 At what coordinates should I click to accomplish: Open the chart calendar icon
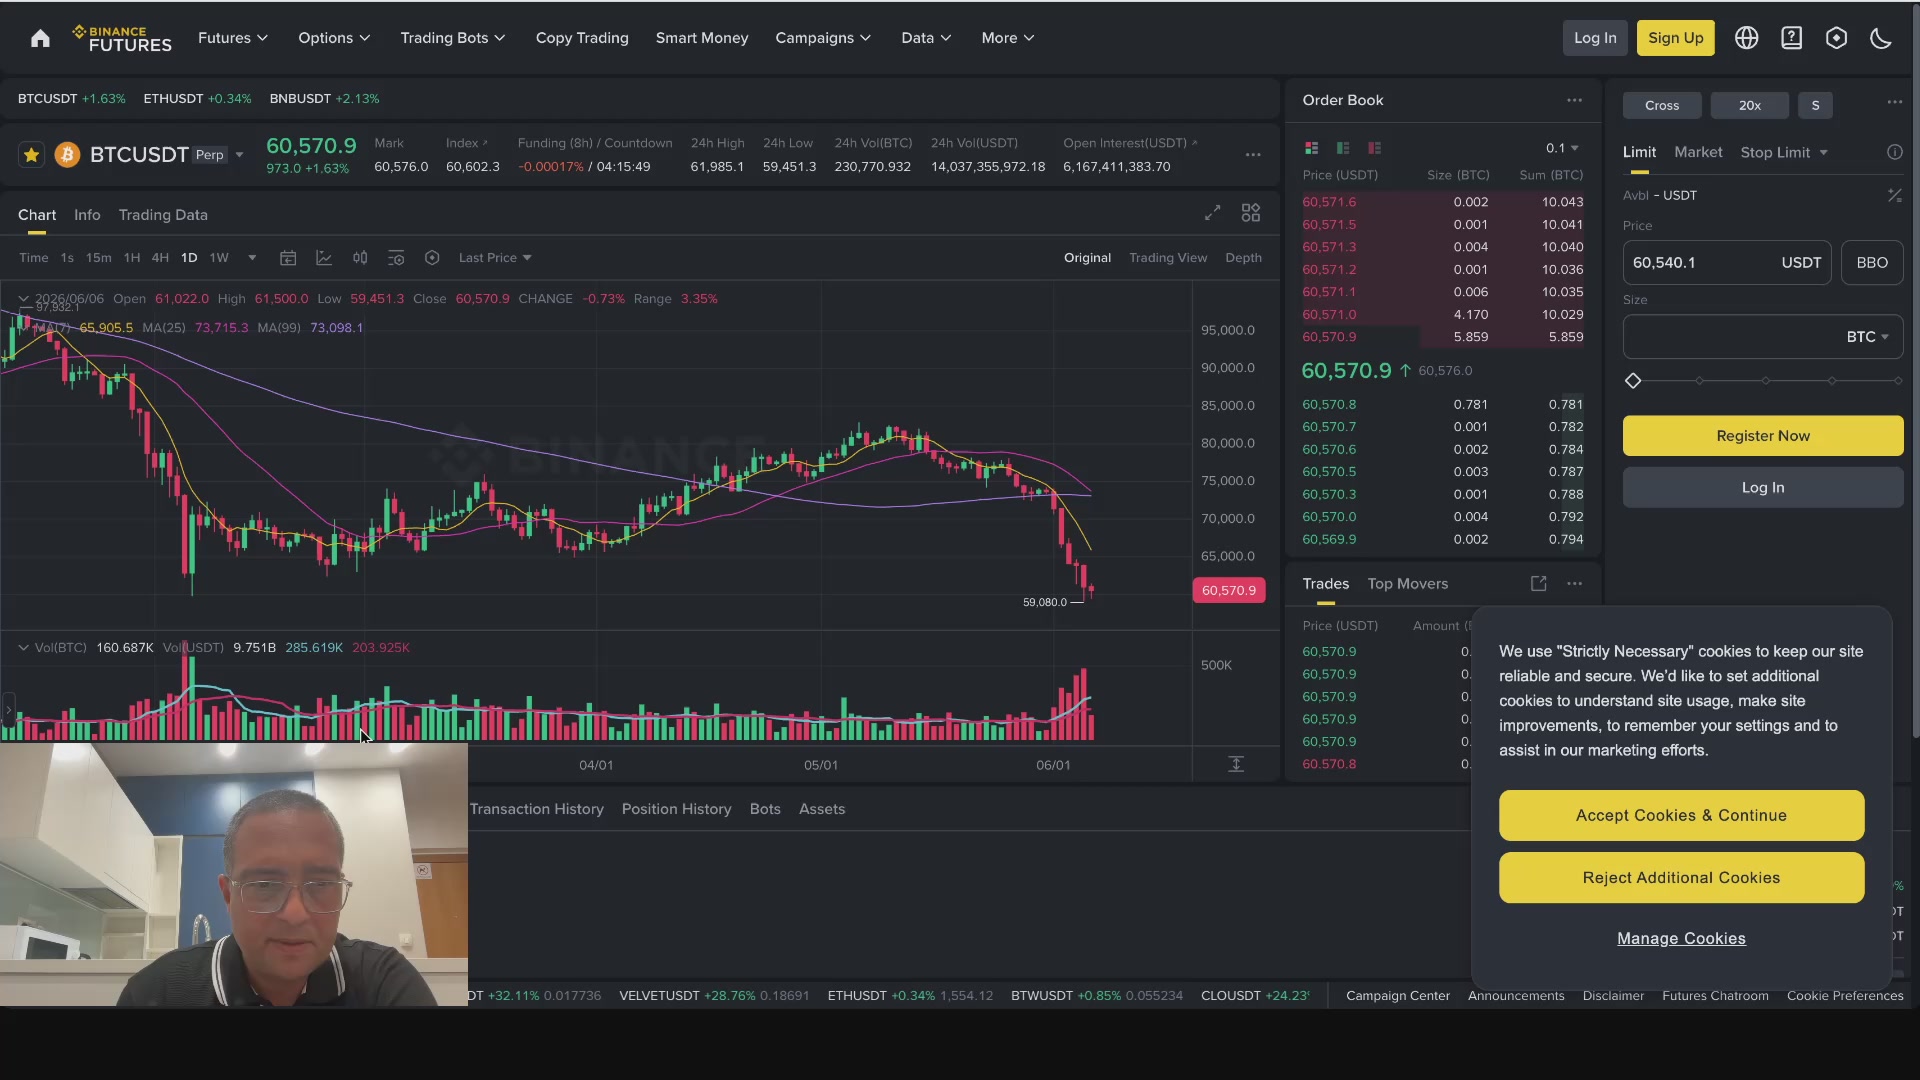288,258
